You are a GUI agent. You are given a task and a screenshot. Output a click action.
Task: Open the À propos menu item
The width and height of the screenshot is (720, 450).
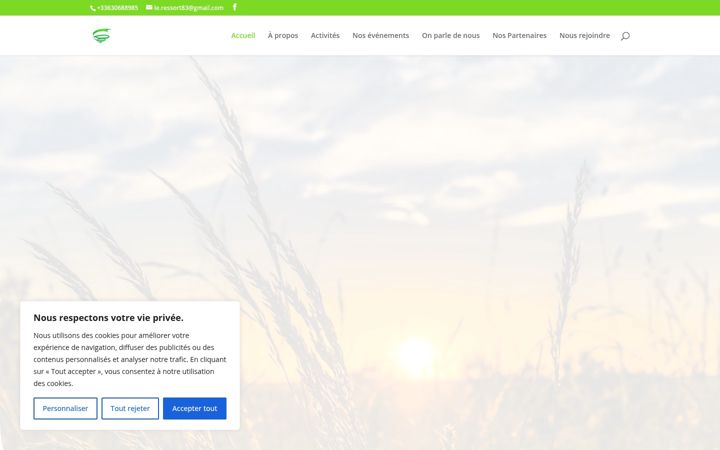pos(283,35)
